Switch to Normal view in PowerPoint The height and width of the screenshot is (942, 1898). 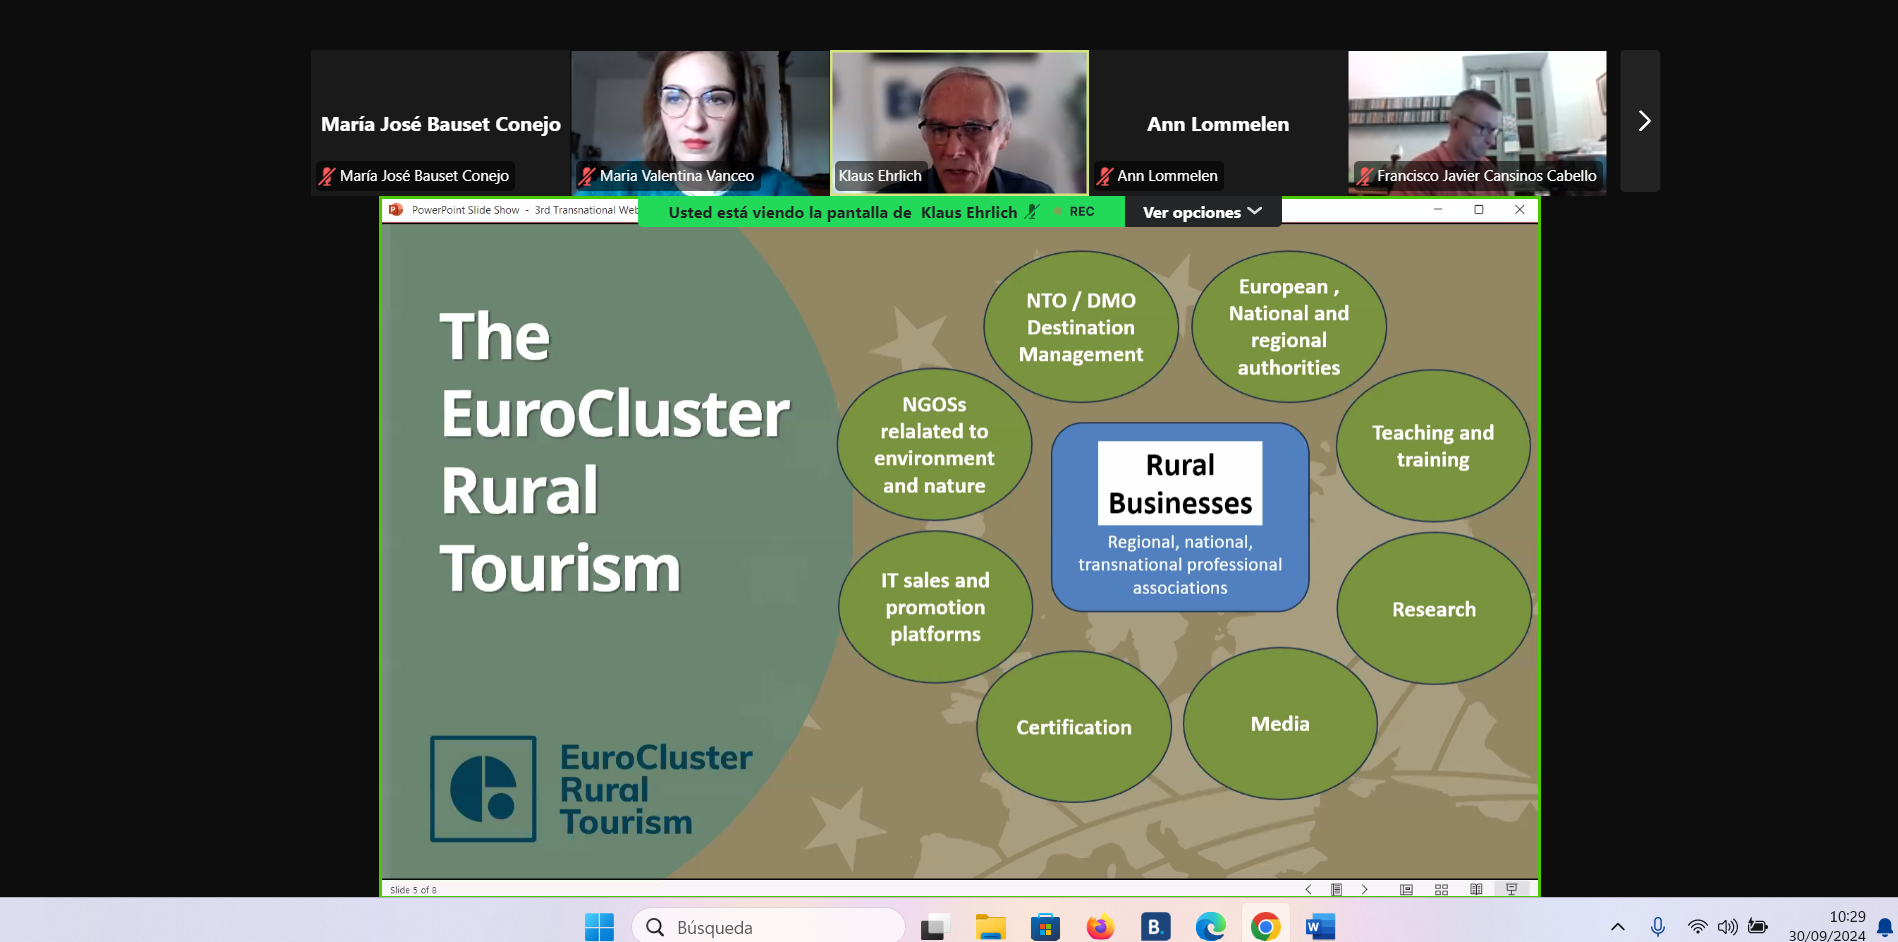(x=1406, y=889)
